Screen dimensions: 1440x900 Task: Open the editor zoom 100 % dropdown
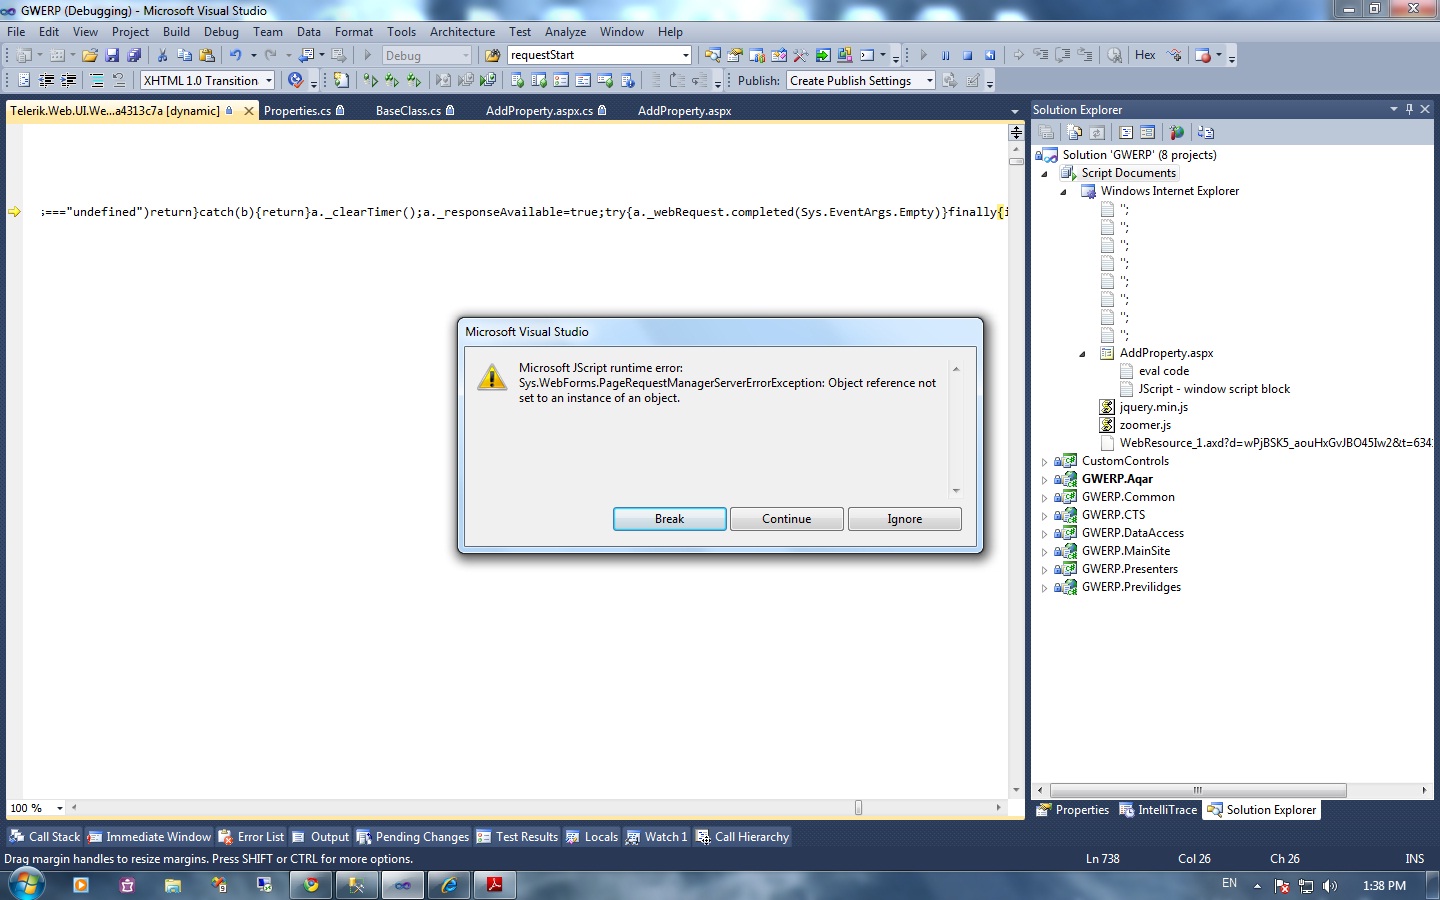(x=60, y=808)
